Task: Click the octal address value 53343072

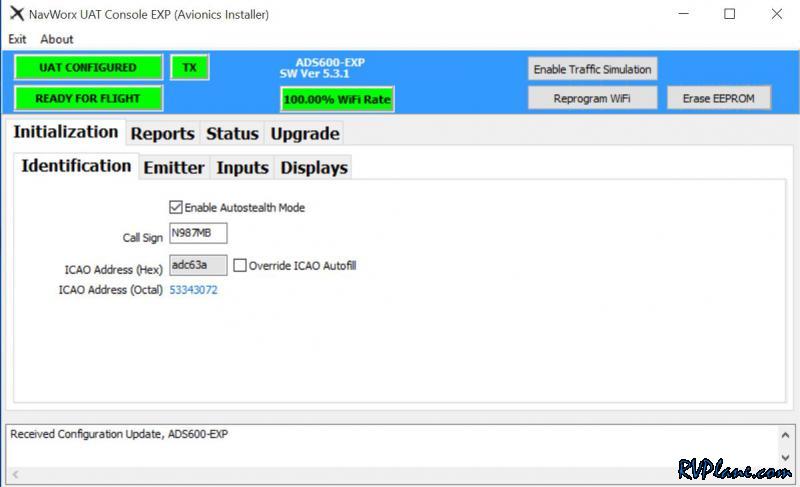Action: click(193, 290)
